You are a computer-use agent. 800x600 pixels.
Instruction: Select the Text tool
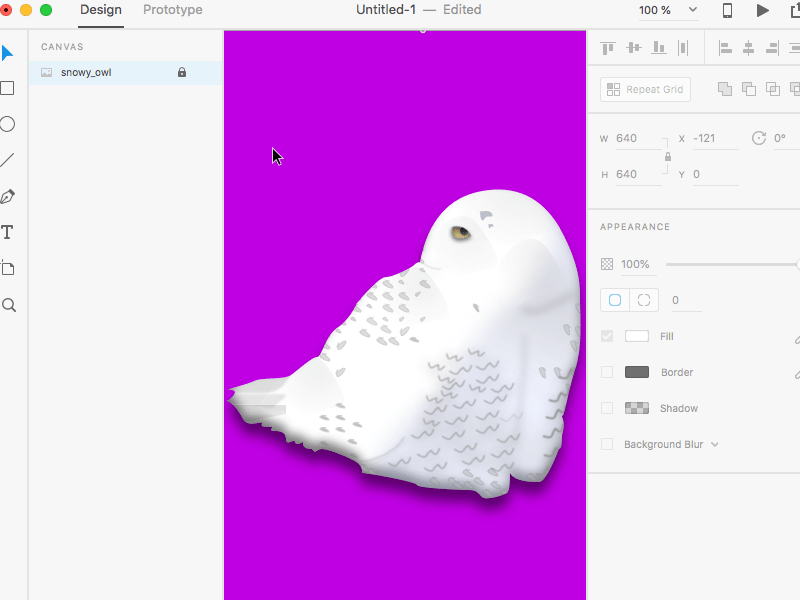tap(8, 232)
